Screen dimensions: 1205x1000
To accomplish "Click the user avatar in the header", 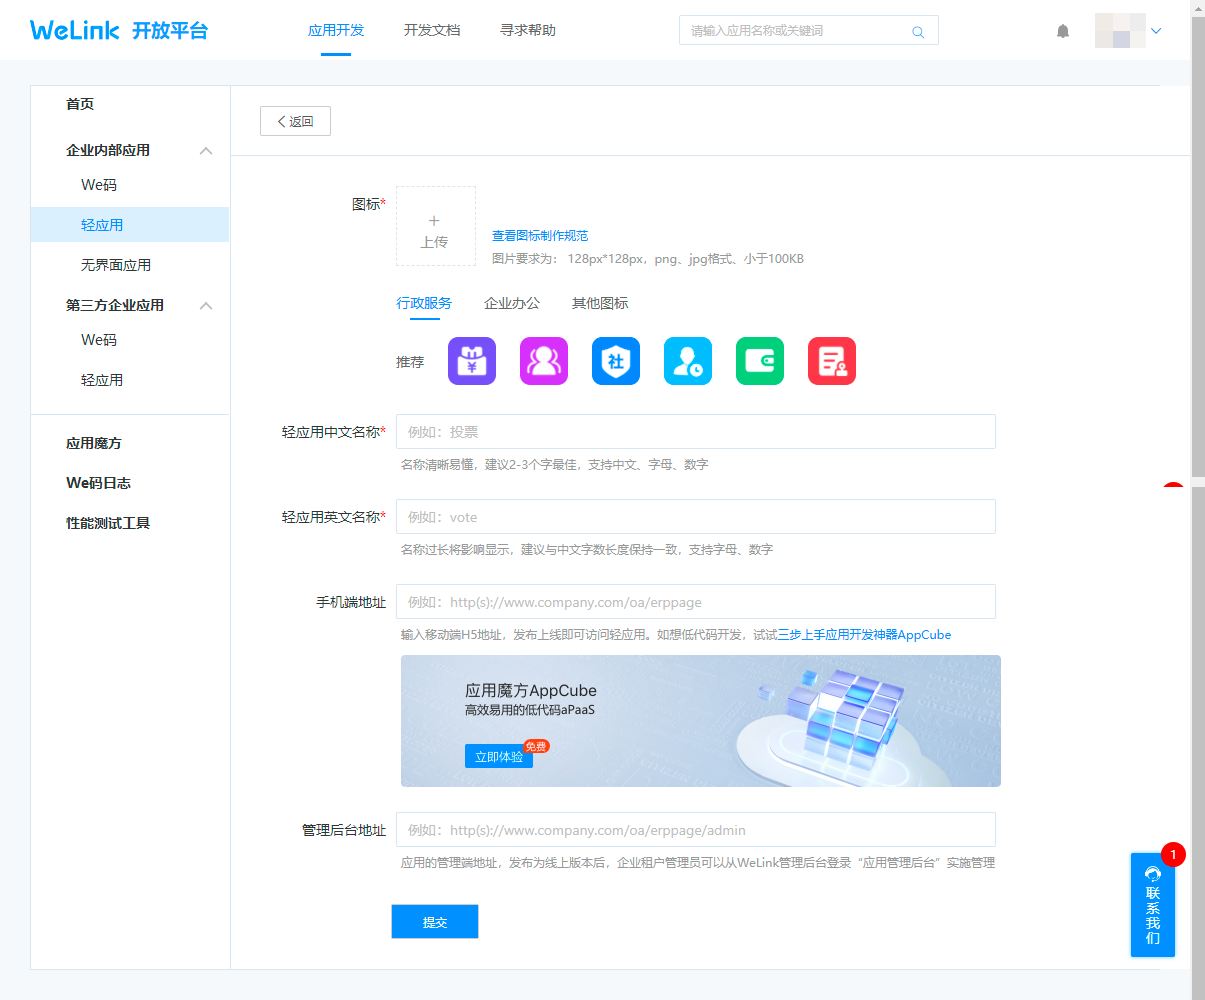I will 1120,31.
